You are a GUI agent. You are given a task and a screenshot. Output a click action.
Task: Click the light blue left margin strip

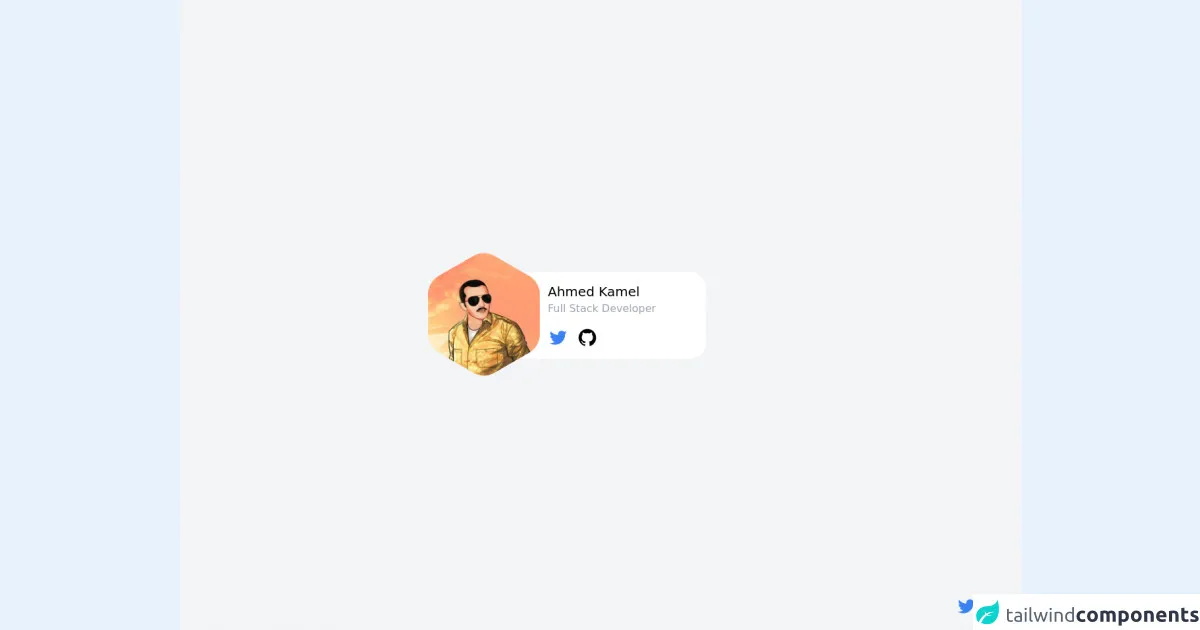90,315
